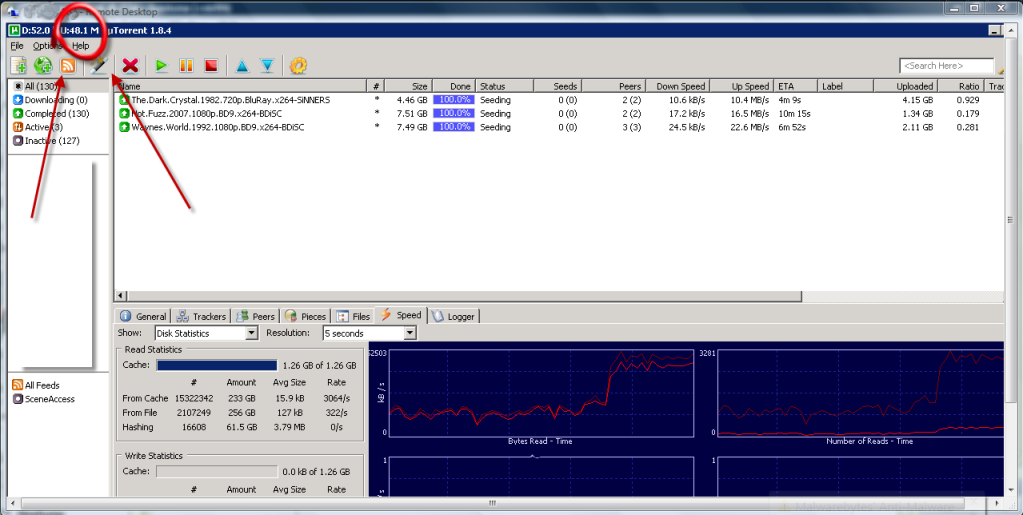Click the Search Here input field
This screenshot has width=1023, height=515.
(947, 65)
